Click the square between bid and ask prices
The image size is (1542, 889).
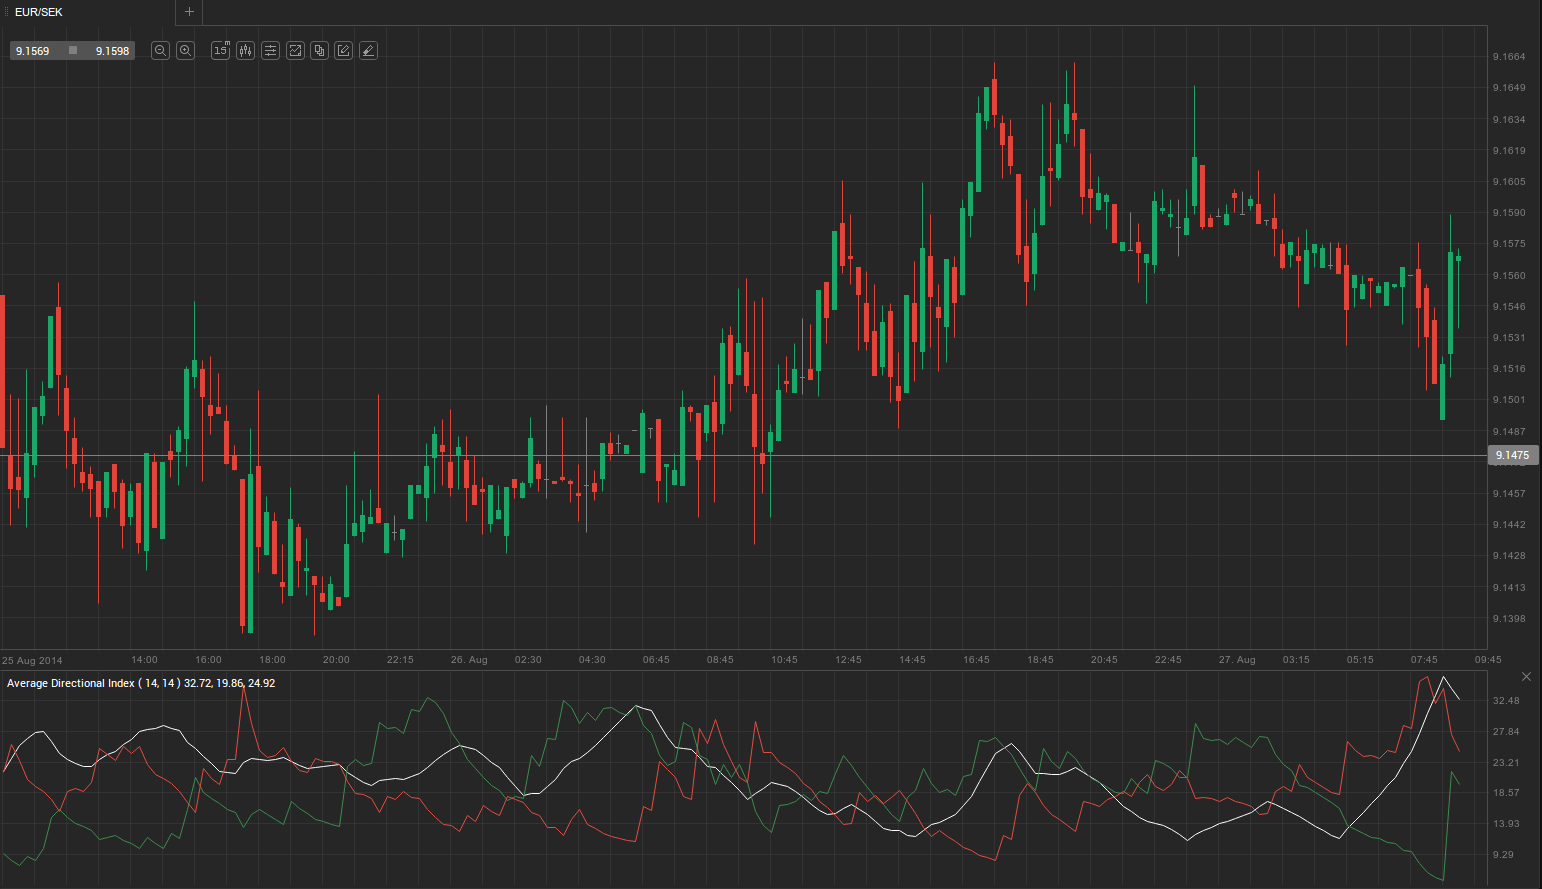(73, 51)
